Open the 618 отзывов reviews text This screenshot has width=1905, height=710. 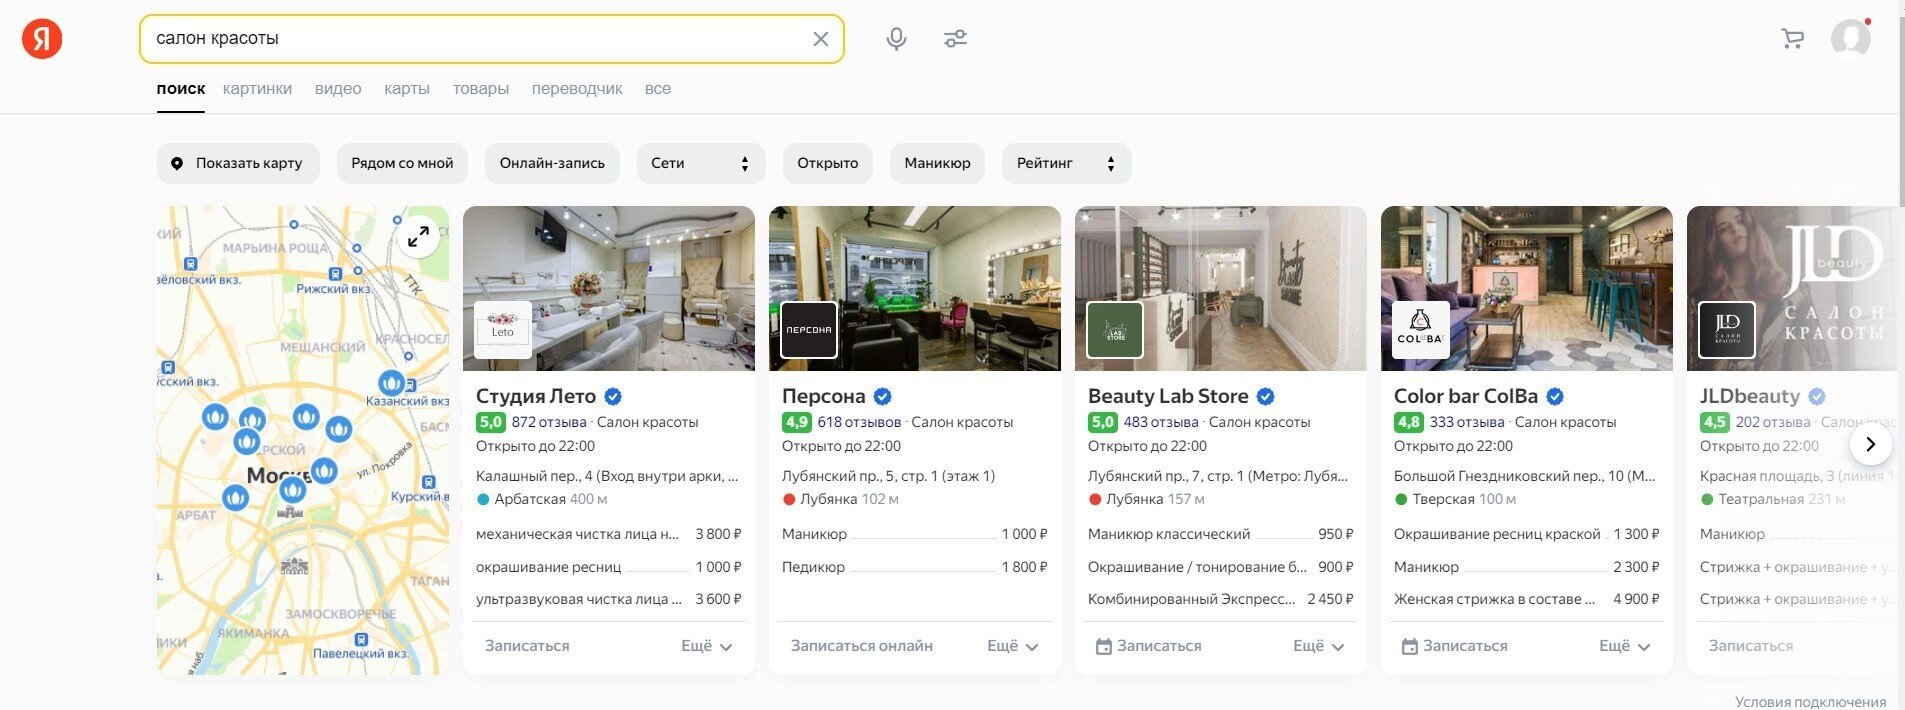(859, 422)
